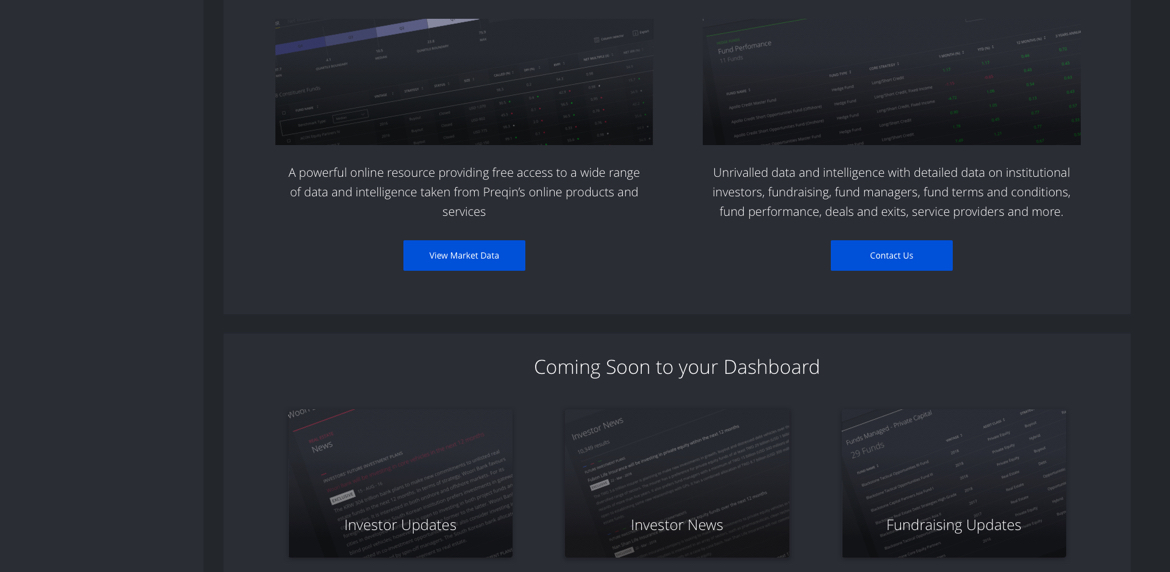Click the Investor News title inside thumbnail
Viewport: 1170px width, 572px height.
[x=598, y=428]
